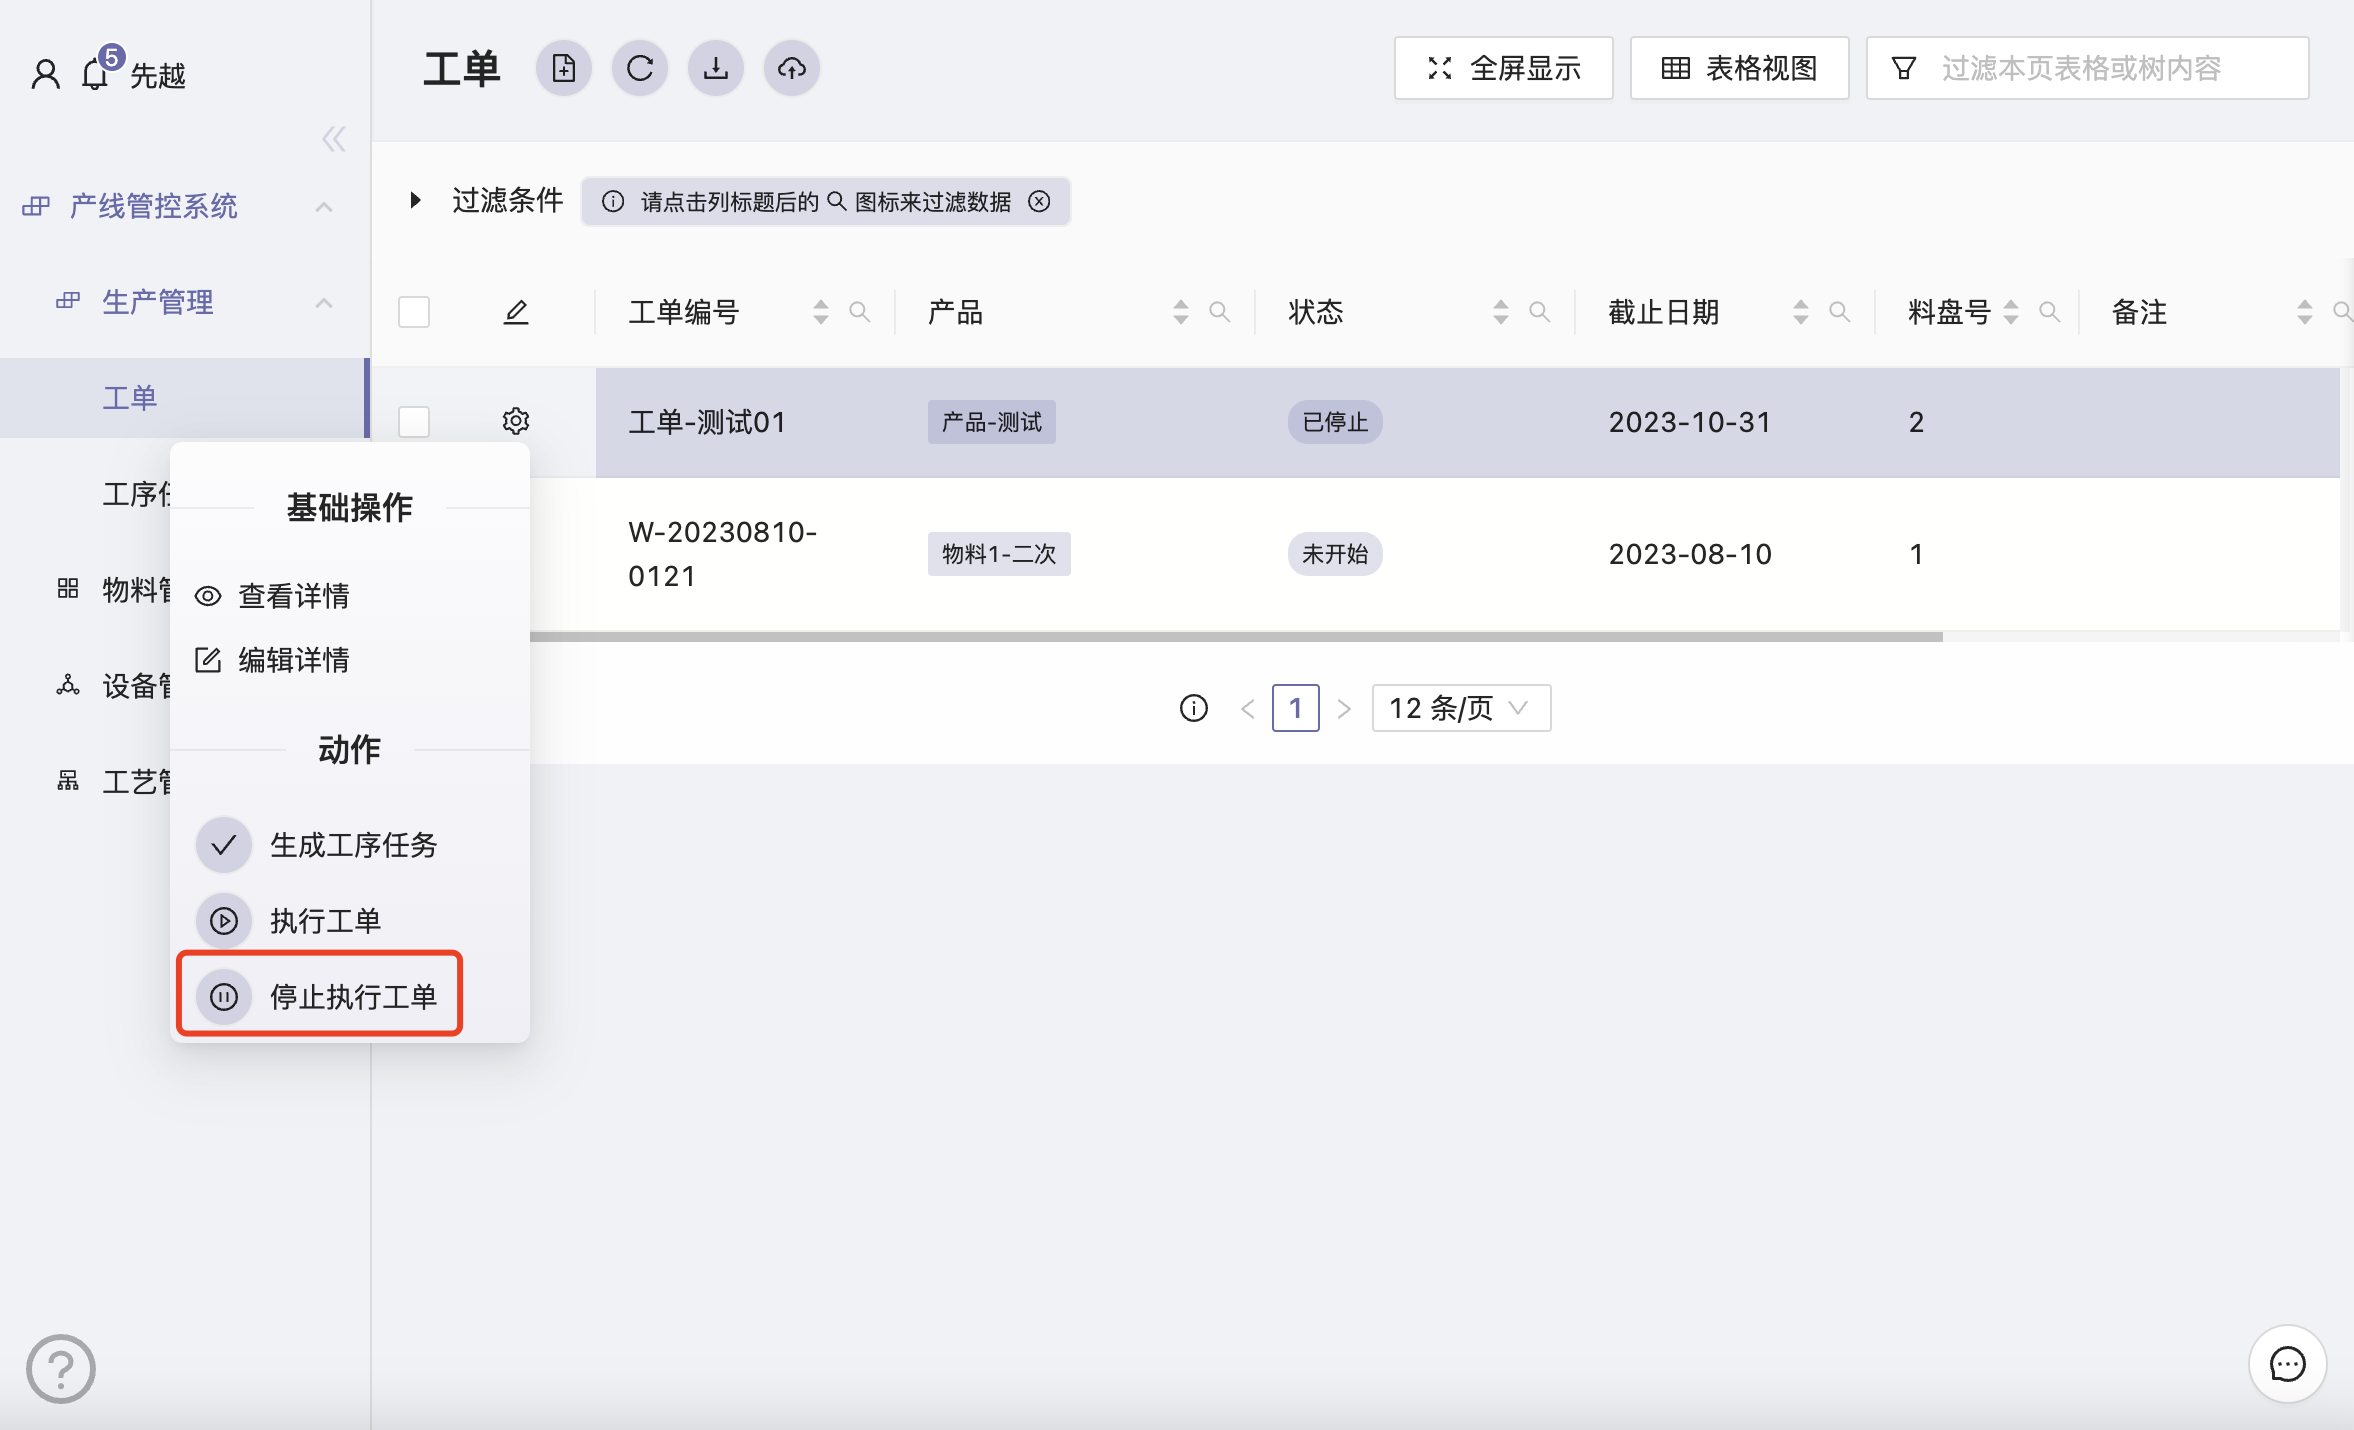Open the chat bubble icon at bottom right
2354x1430 pixels.
[x=2287, y=1364]
